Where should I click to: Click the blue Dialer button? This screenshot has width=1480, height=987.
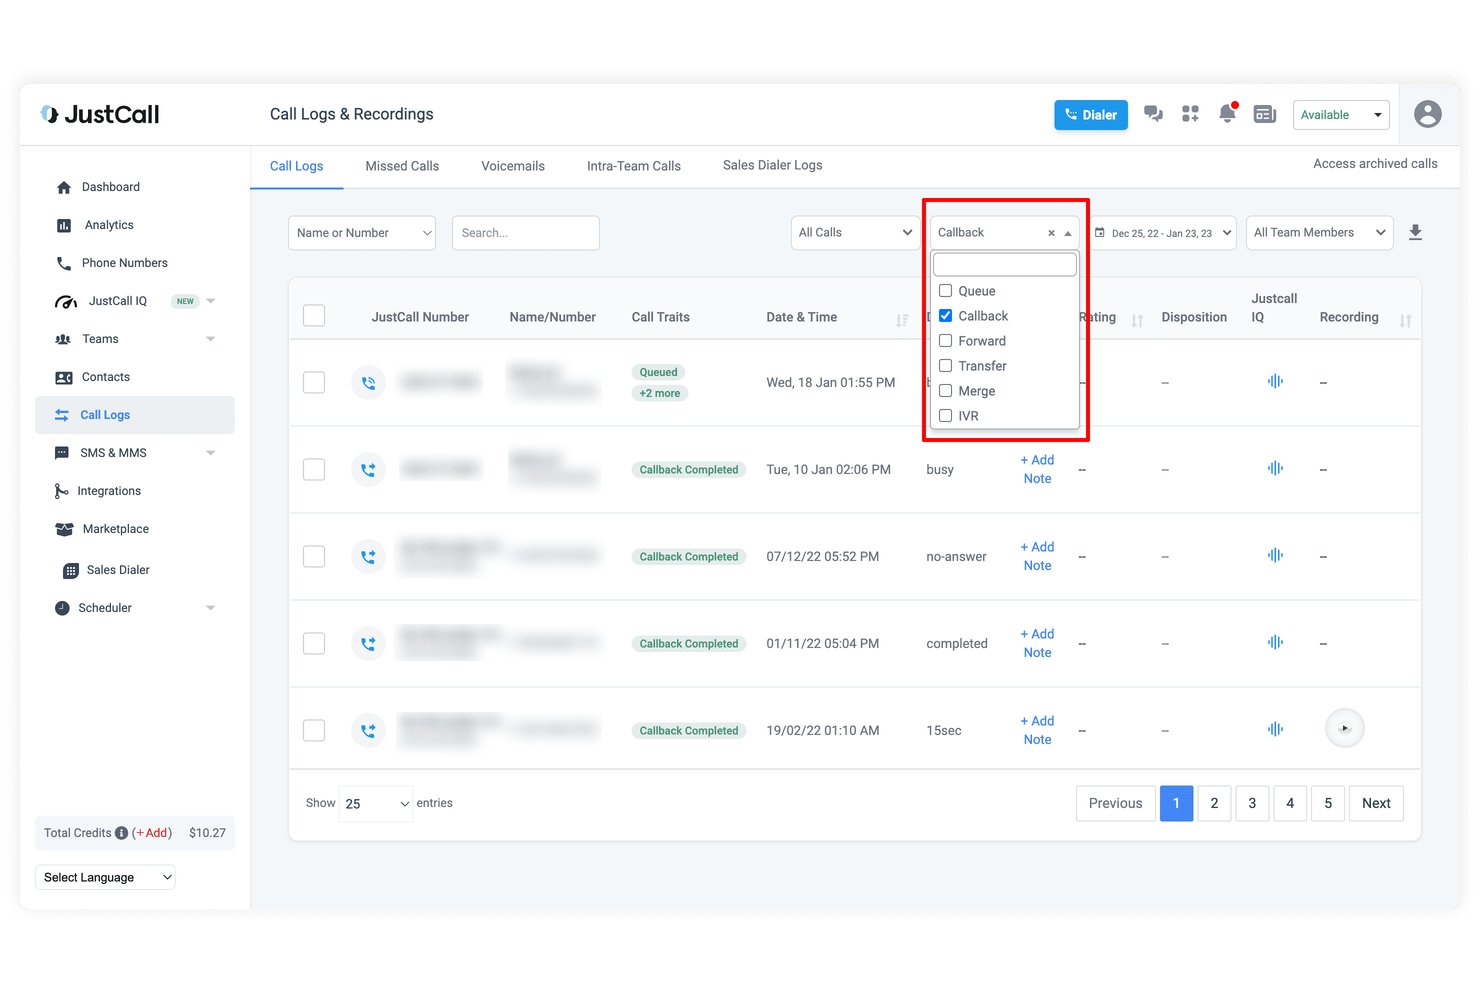(1091, 115)
